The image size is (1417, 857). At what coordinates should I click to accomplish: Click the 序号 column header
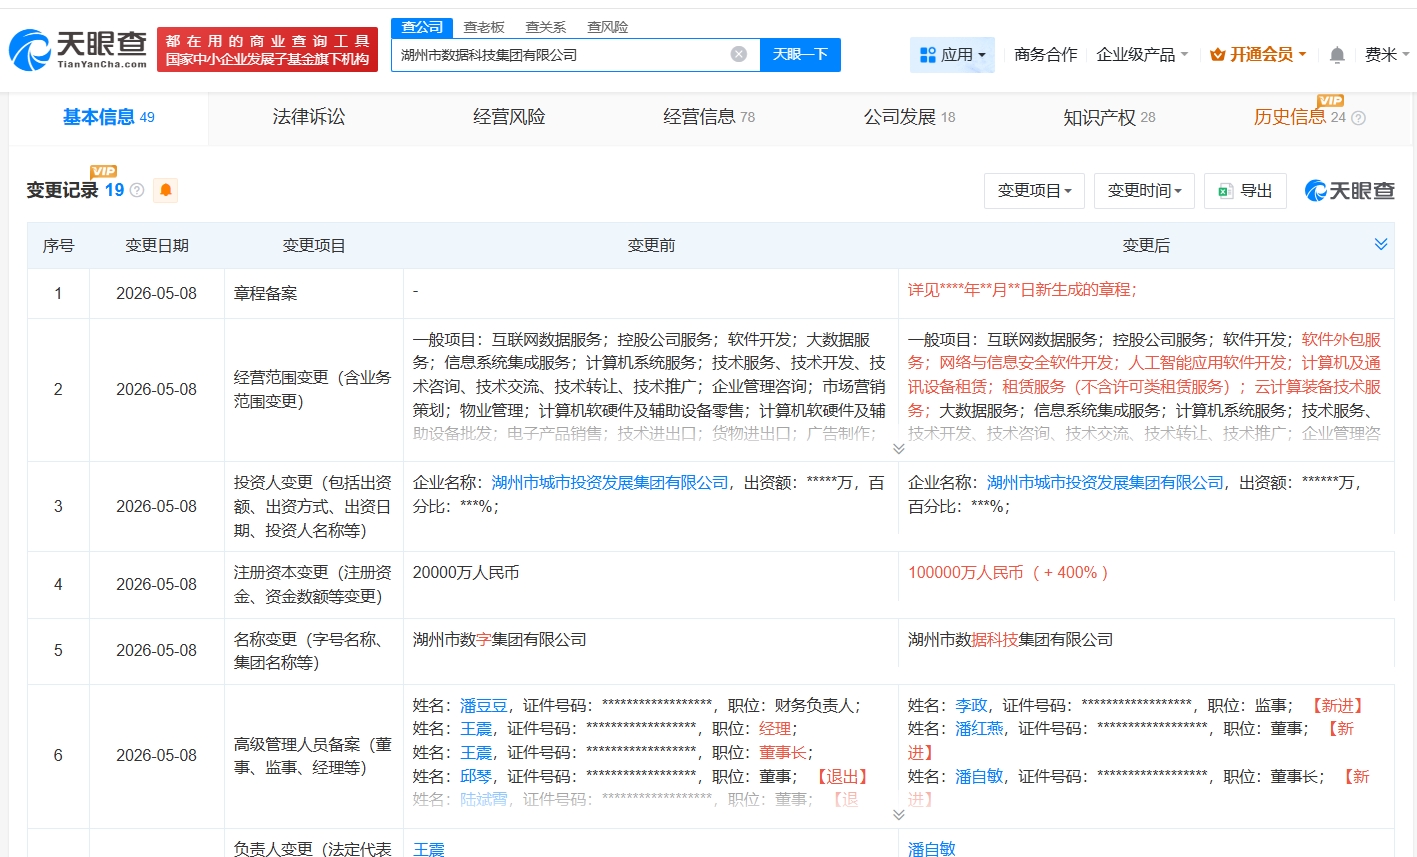coord(58,245)
